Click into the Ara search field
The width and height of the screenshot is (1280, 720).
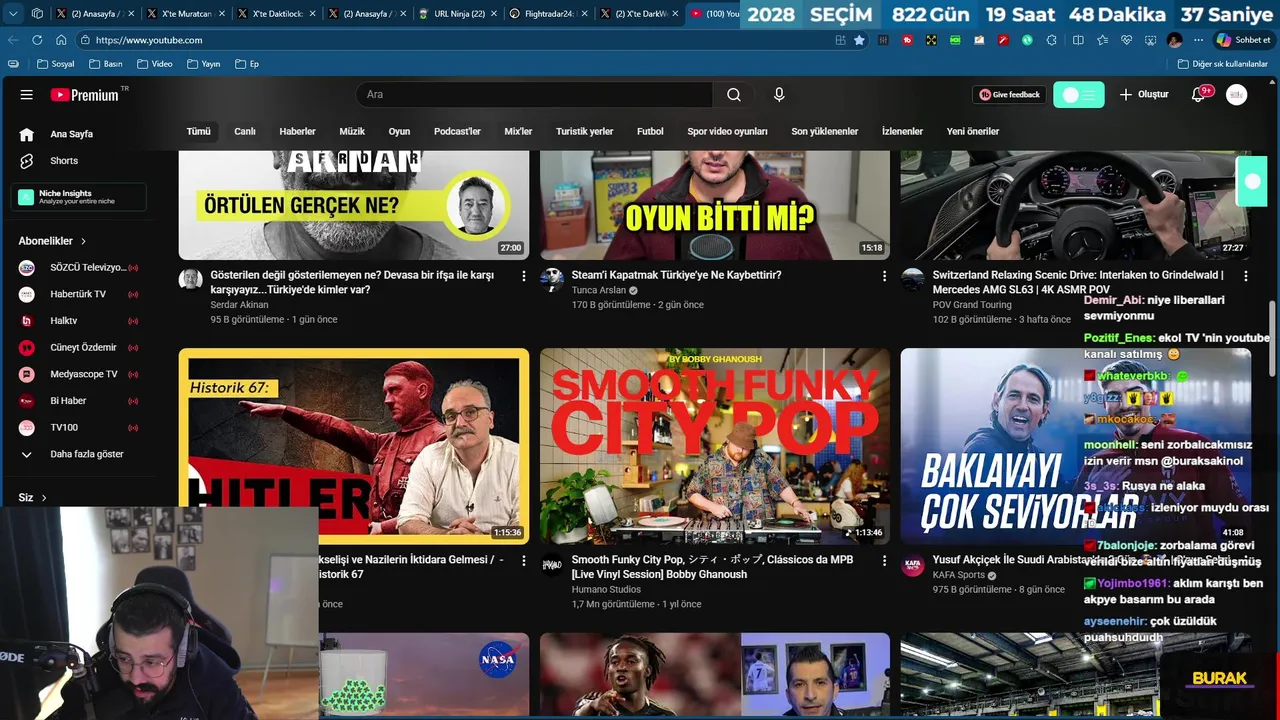coord(534,95)
